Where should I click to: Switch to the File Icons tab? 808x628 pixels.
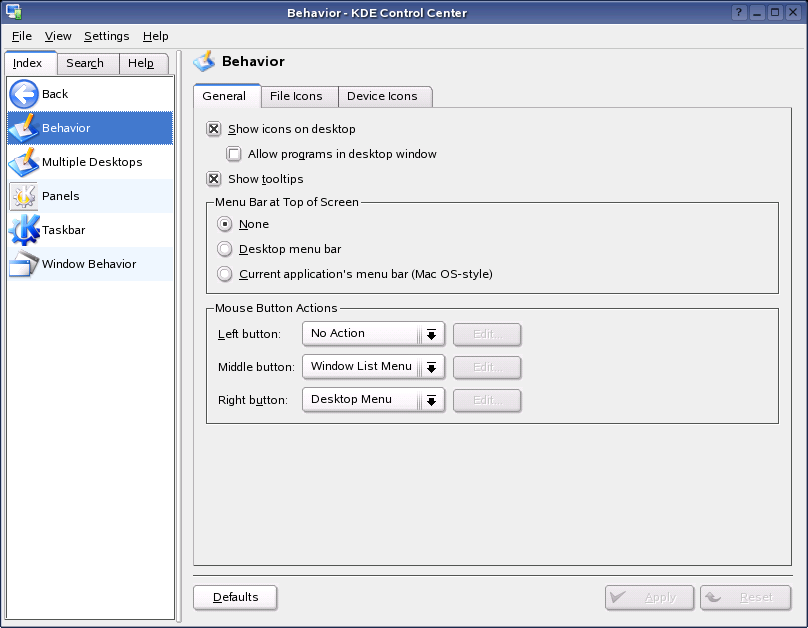click(299, 96)
